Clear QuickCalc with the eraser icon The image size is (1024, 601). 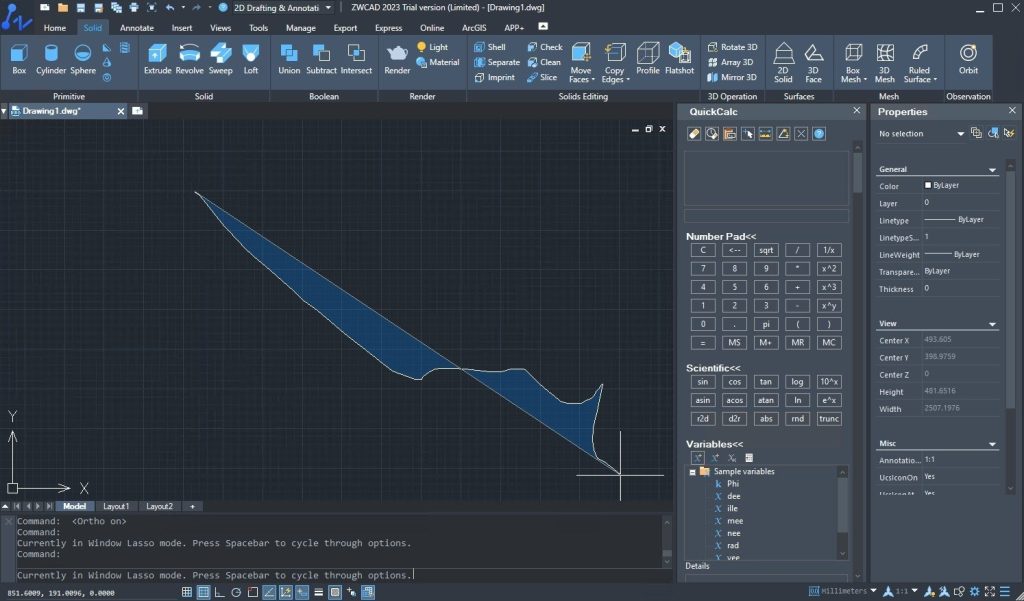694,134
